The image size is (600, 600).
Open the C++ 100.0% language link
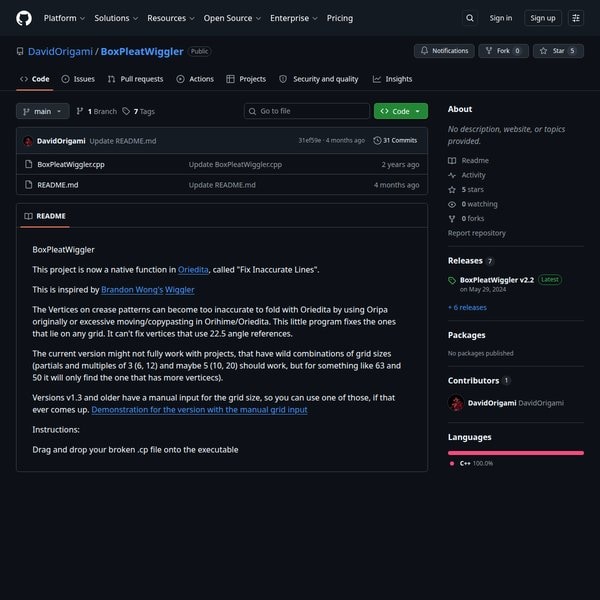[472, 463]
